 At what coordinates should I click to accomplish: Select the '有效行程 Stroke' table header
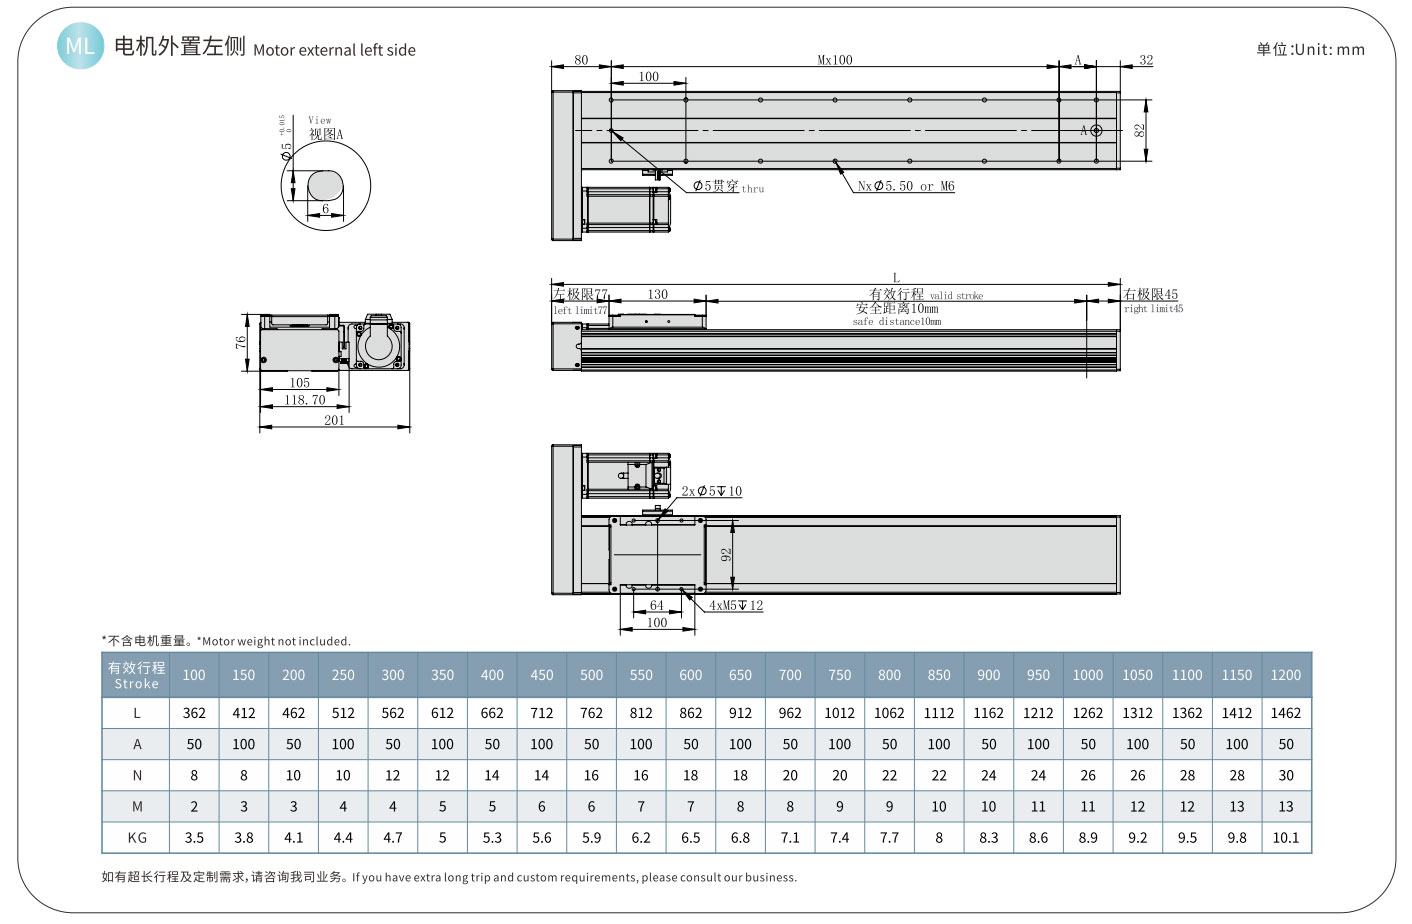[136, 675]
